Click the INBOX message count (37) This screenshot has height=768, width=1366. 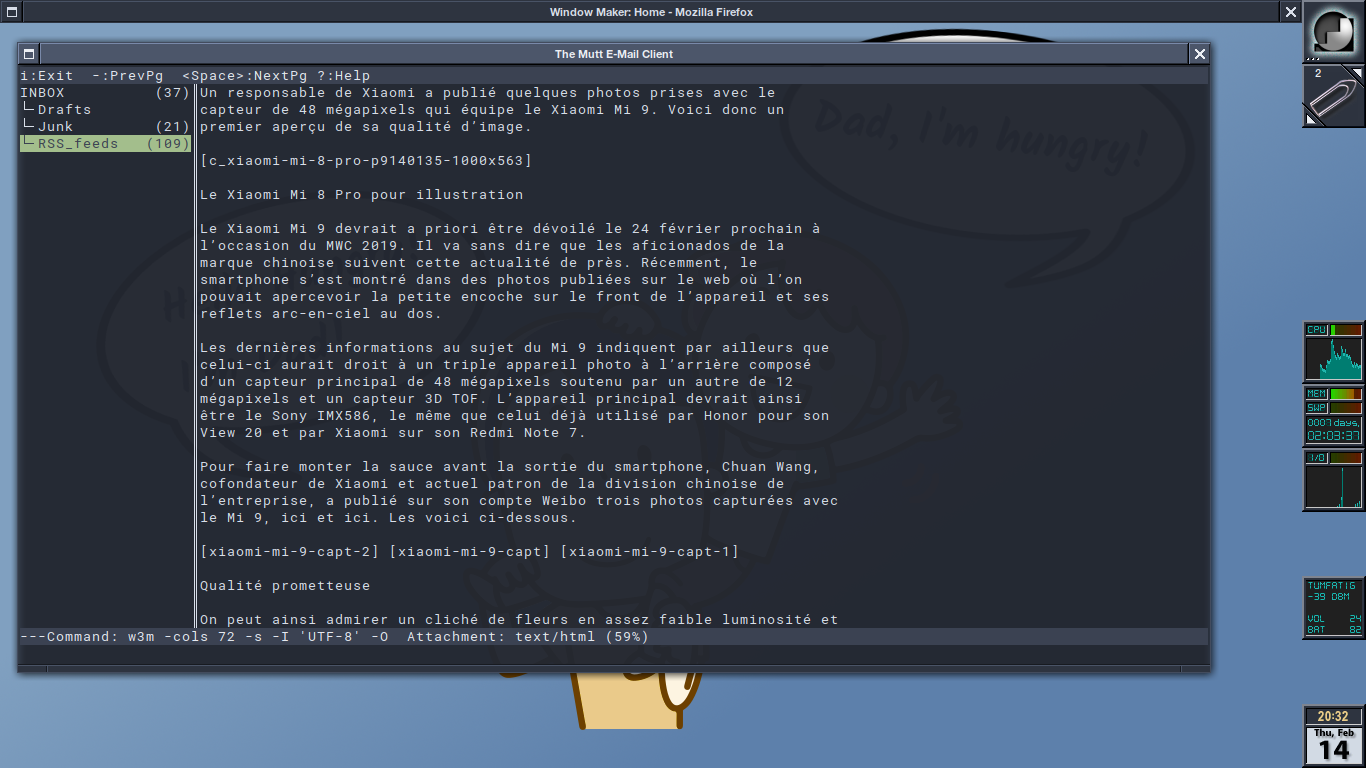(173, 93)
